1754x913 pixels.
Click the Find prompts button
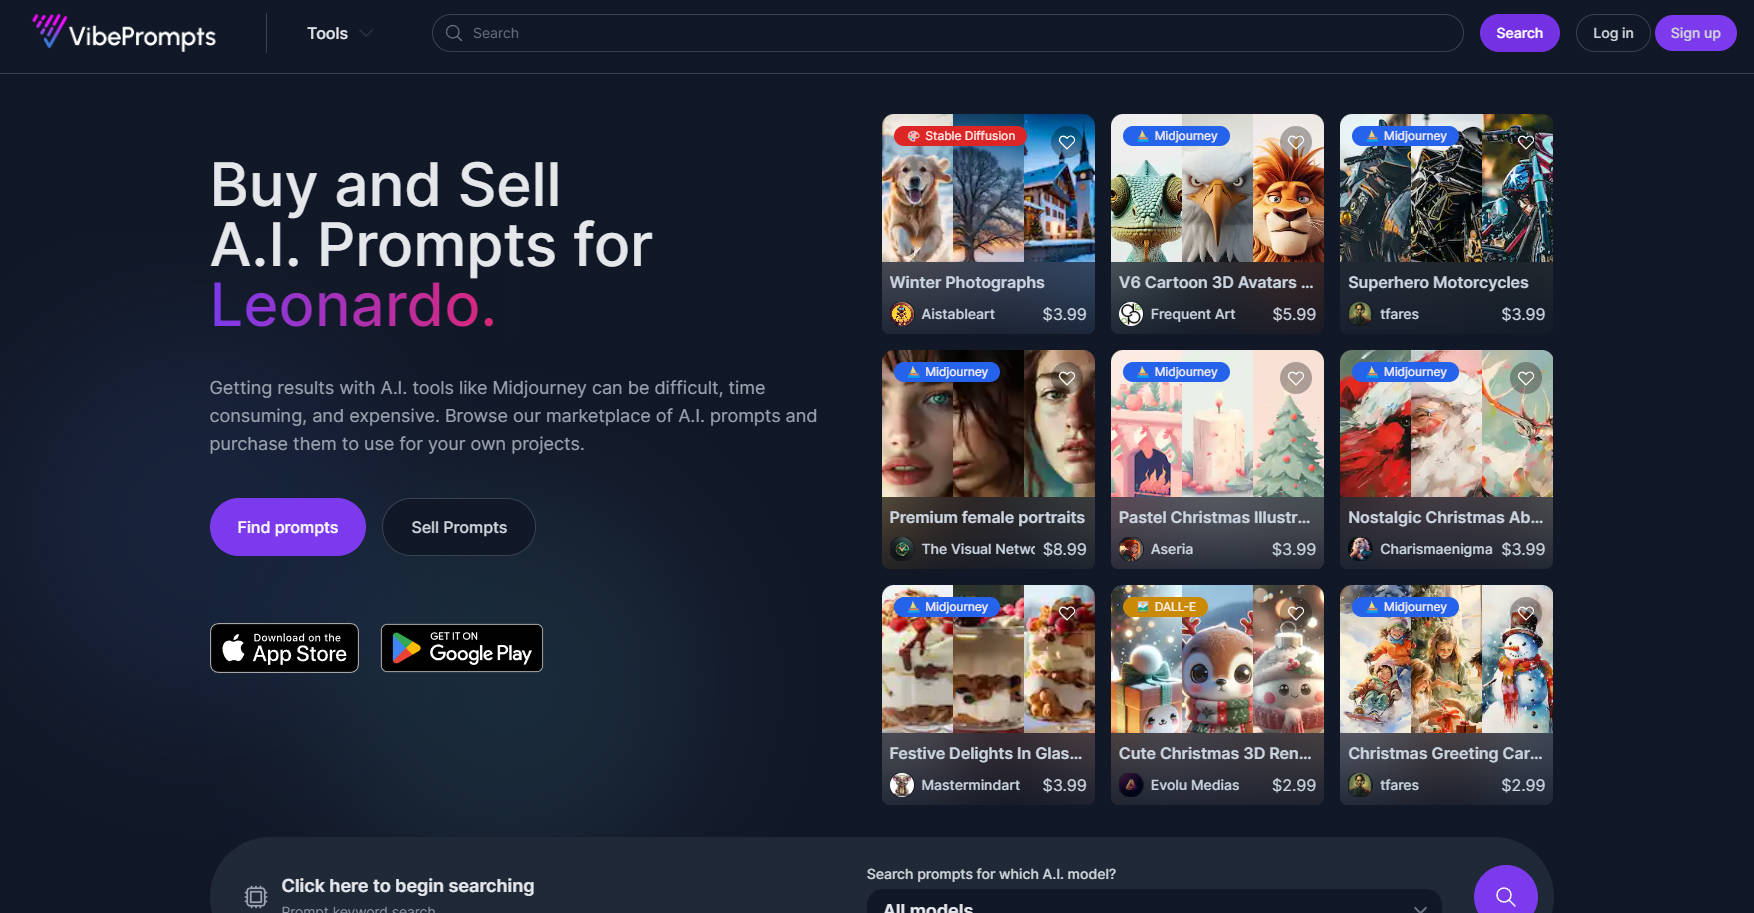(288, 527)
